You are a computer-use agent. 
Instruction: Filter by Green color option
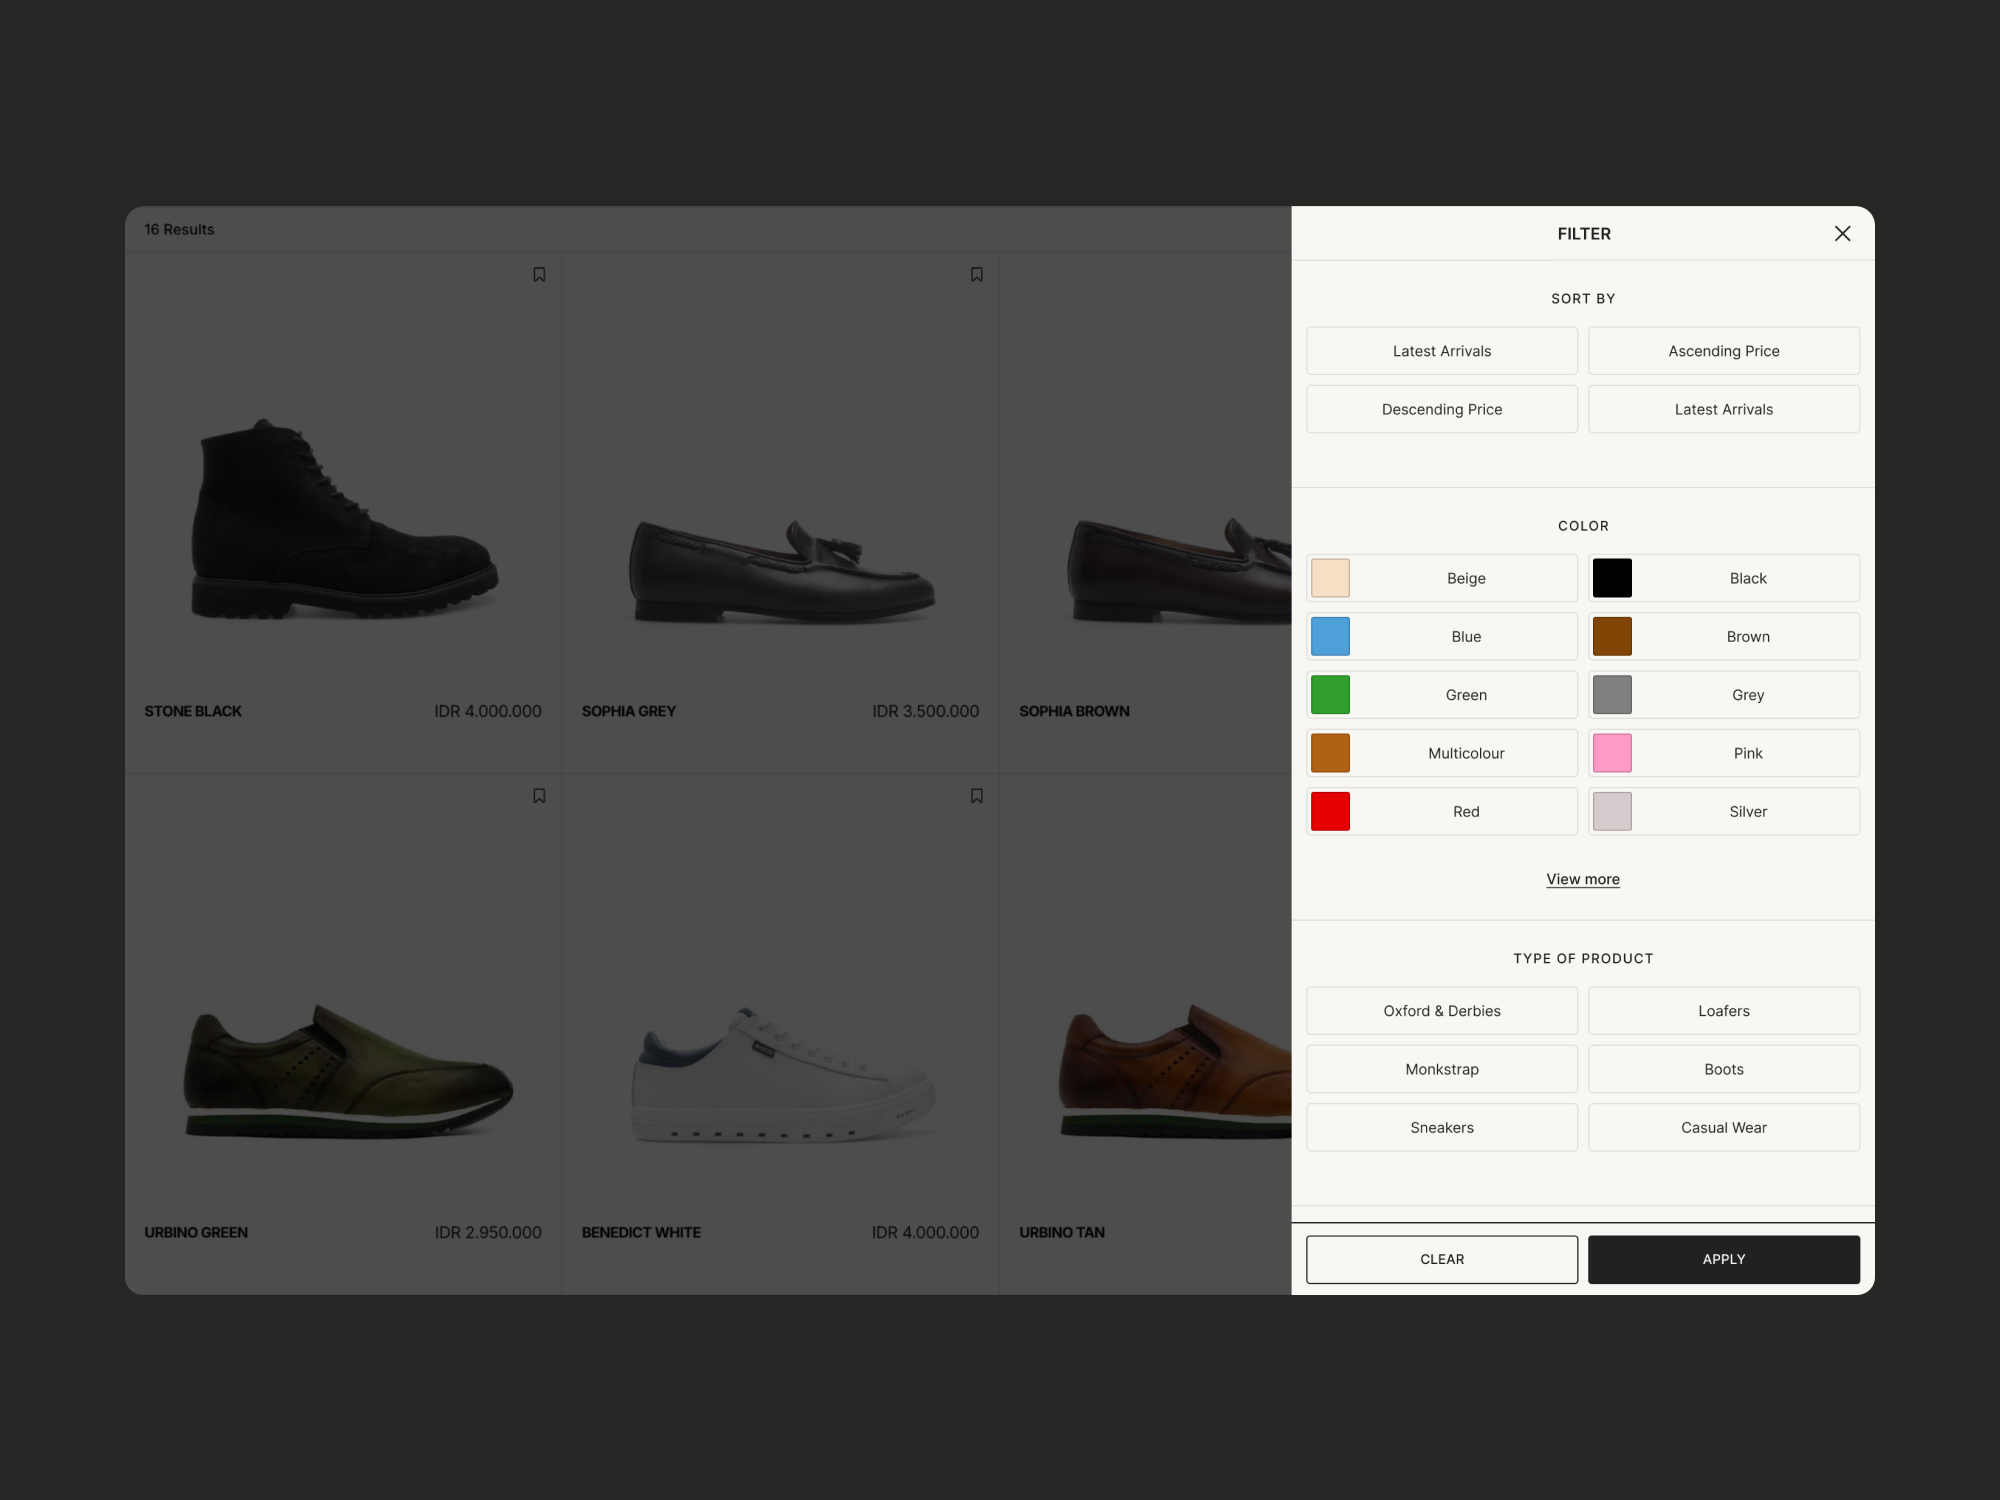[x=1442, y=695]
